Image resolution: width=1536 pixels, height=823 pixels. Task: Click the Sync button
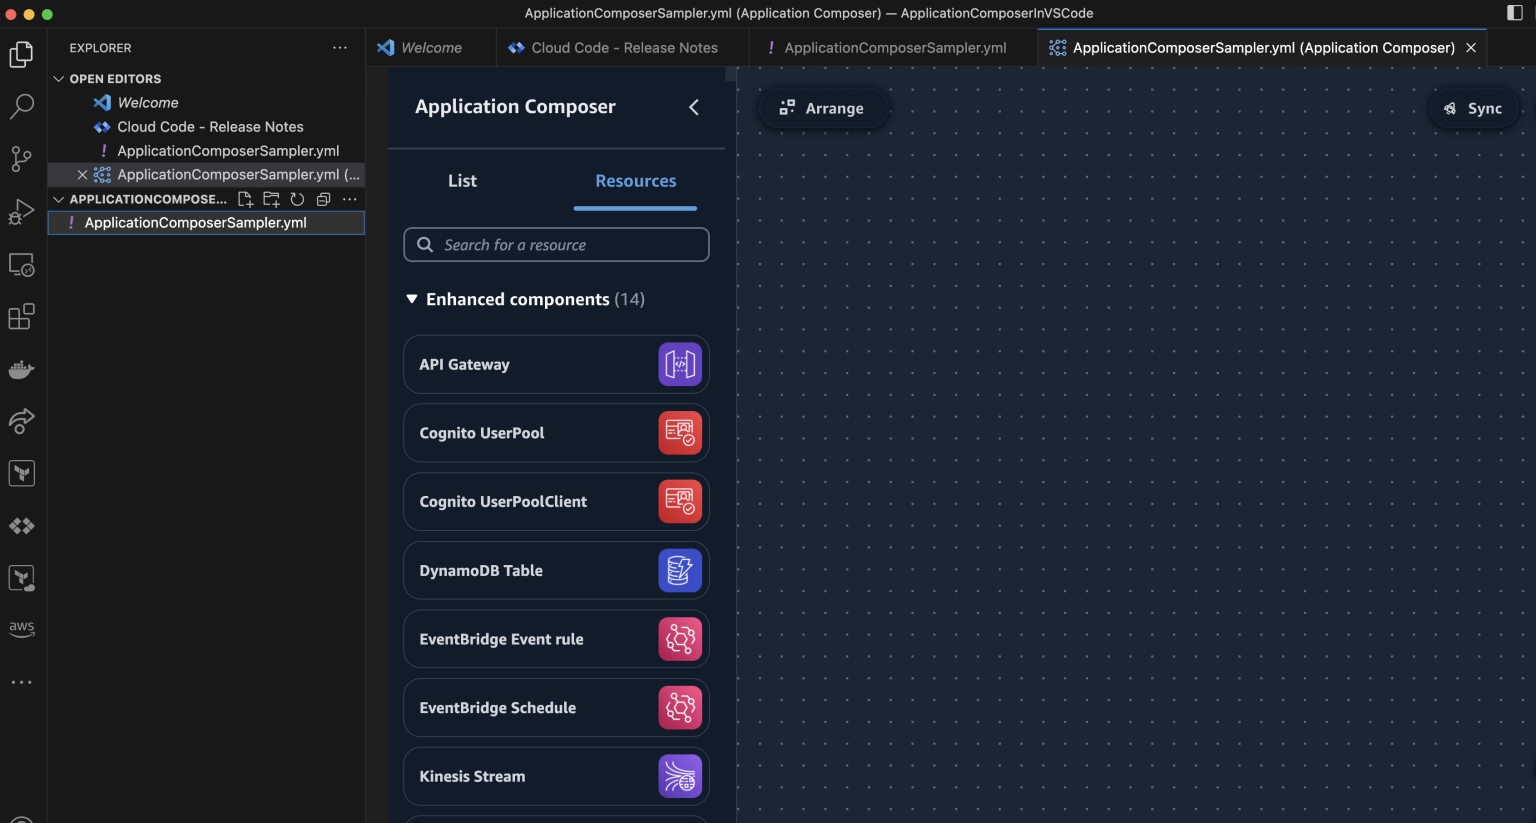point(1473,108)
